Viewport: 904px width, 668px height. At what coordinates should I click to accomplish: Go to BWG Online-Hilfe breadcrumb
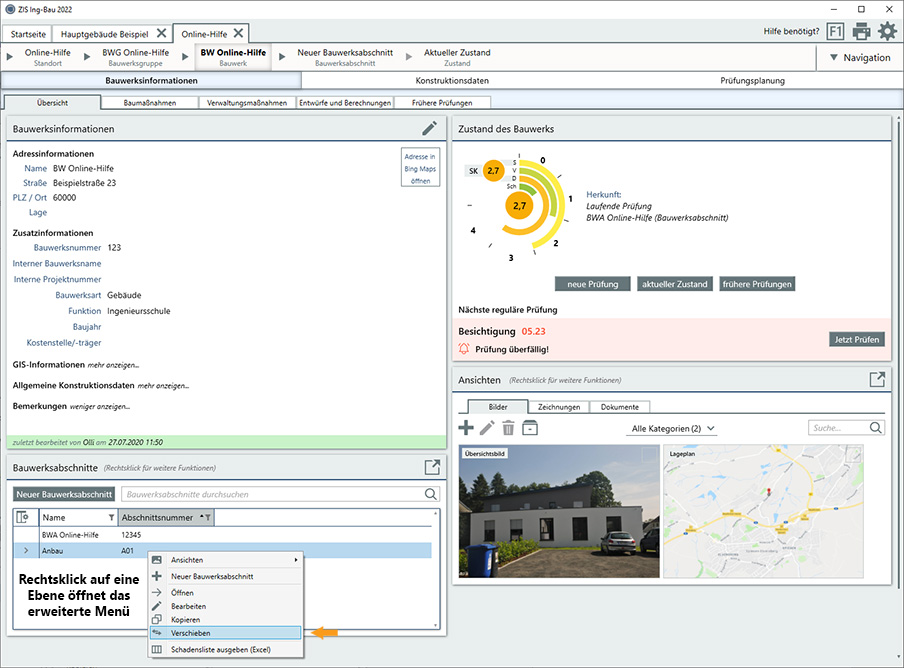pos(135,57)
